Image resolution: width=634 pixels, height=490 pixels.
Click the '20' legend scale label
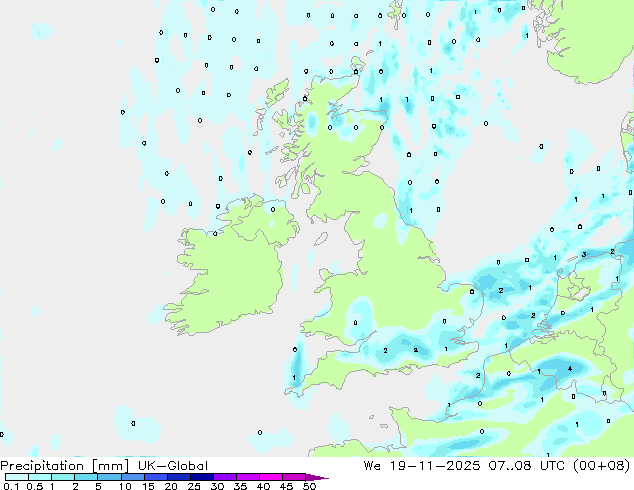(171, 486)
